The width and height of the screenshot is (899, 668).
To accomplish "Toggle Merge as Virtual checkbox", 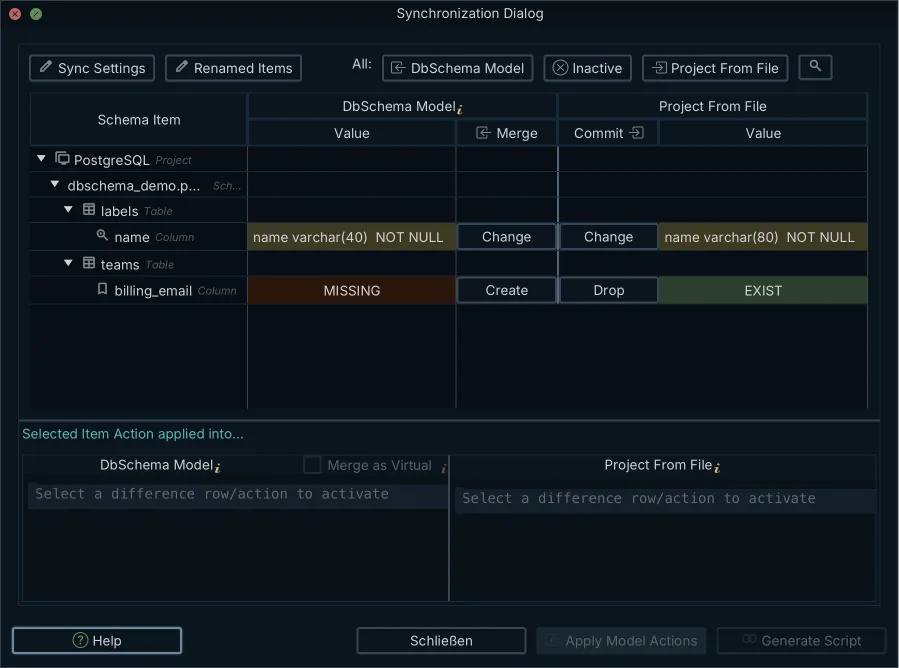I will coord(312,464).
